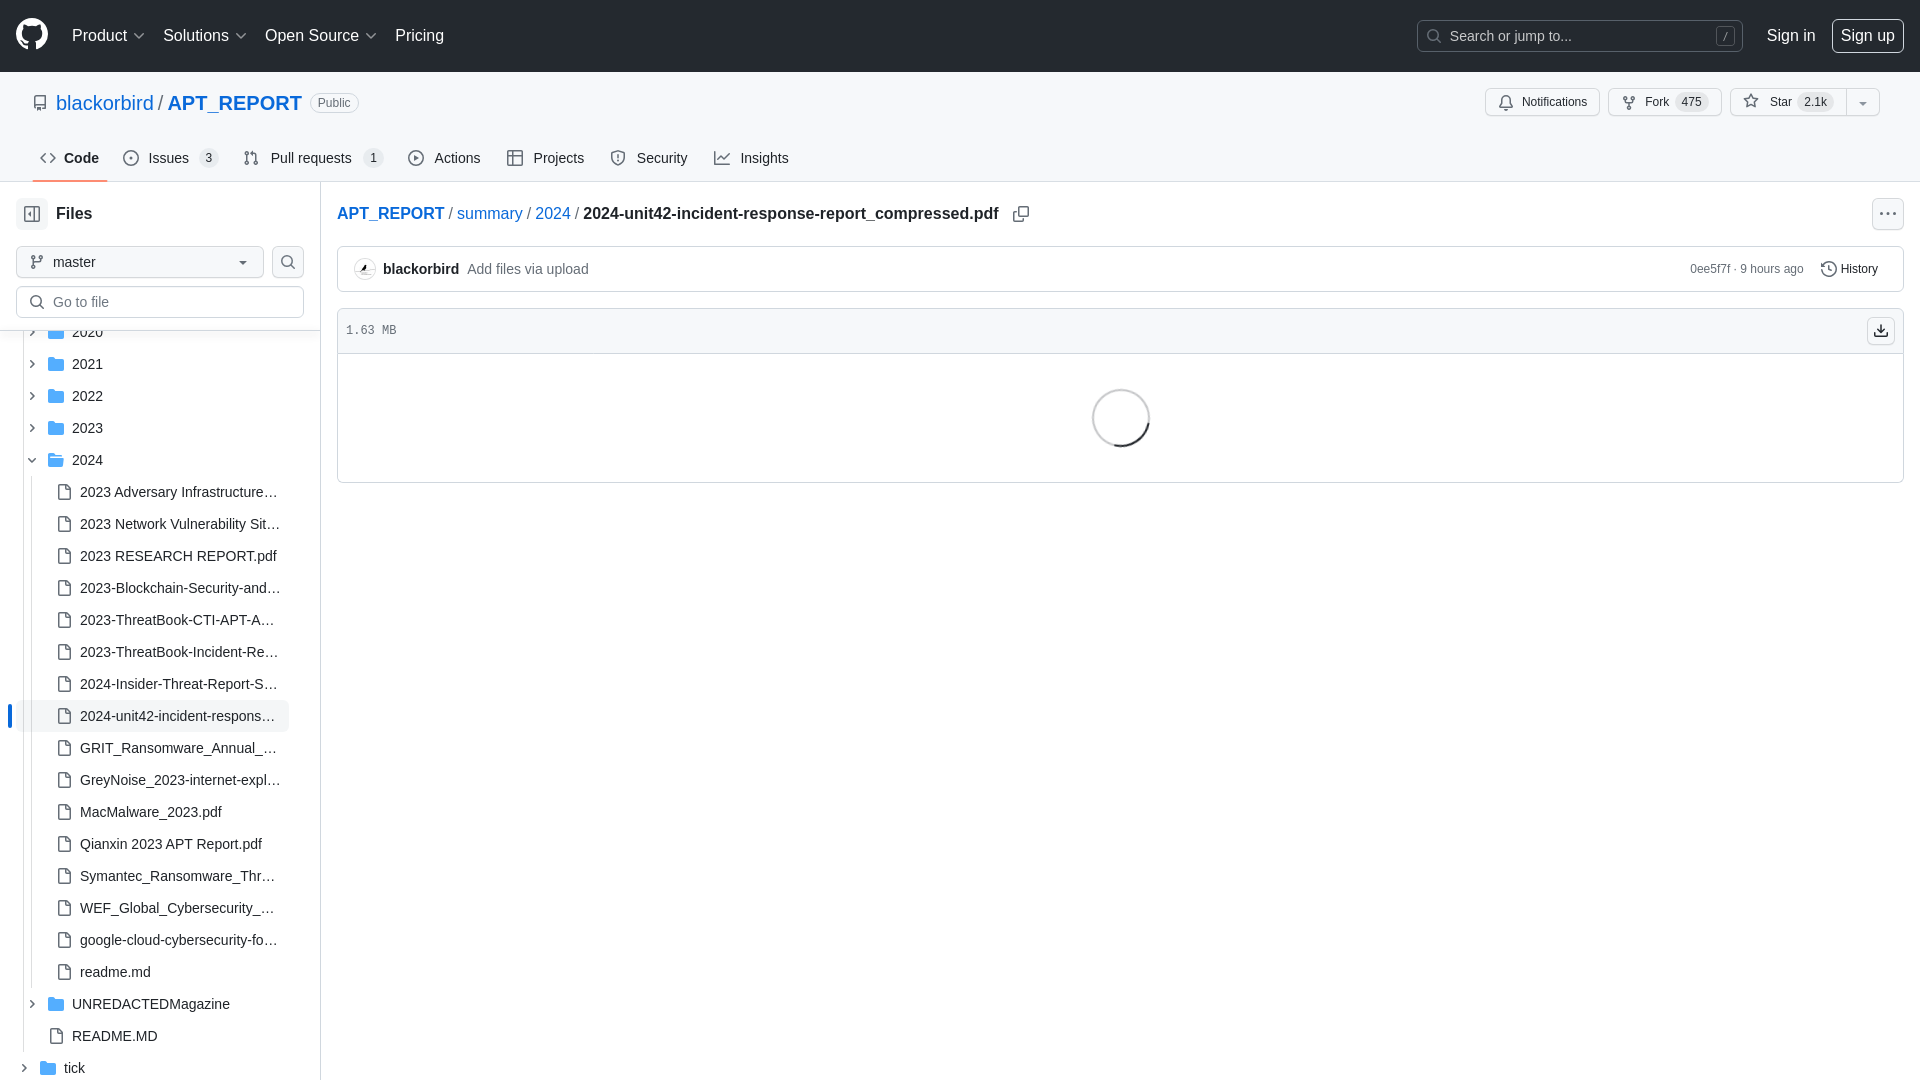Click the blackorbird avatar in commit bar
The height and width of the screenshot is (1080, 1920).
(365, 269)
